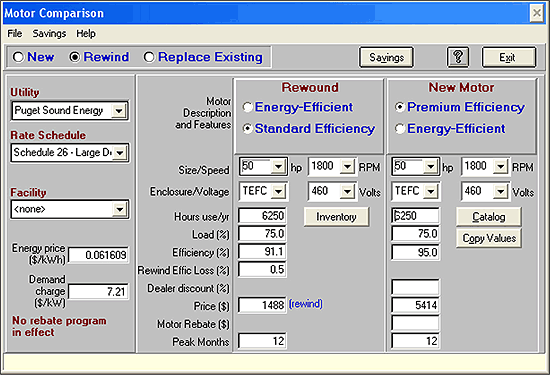Close the Motor Comparison window
550x375 pixels.
pyautogui.click(x=537, y=13)
